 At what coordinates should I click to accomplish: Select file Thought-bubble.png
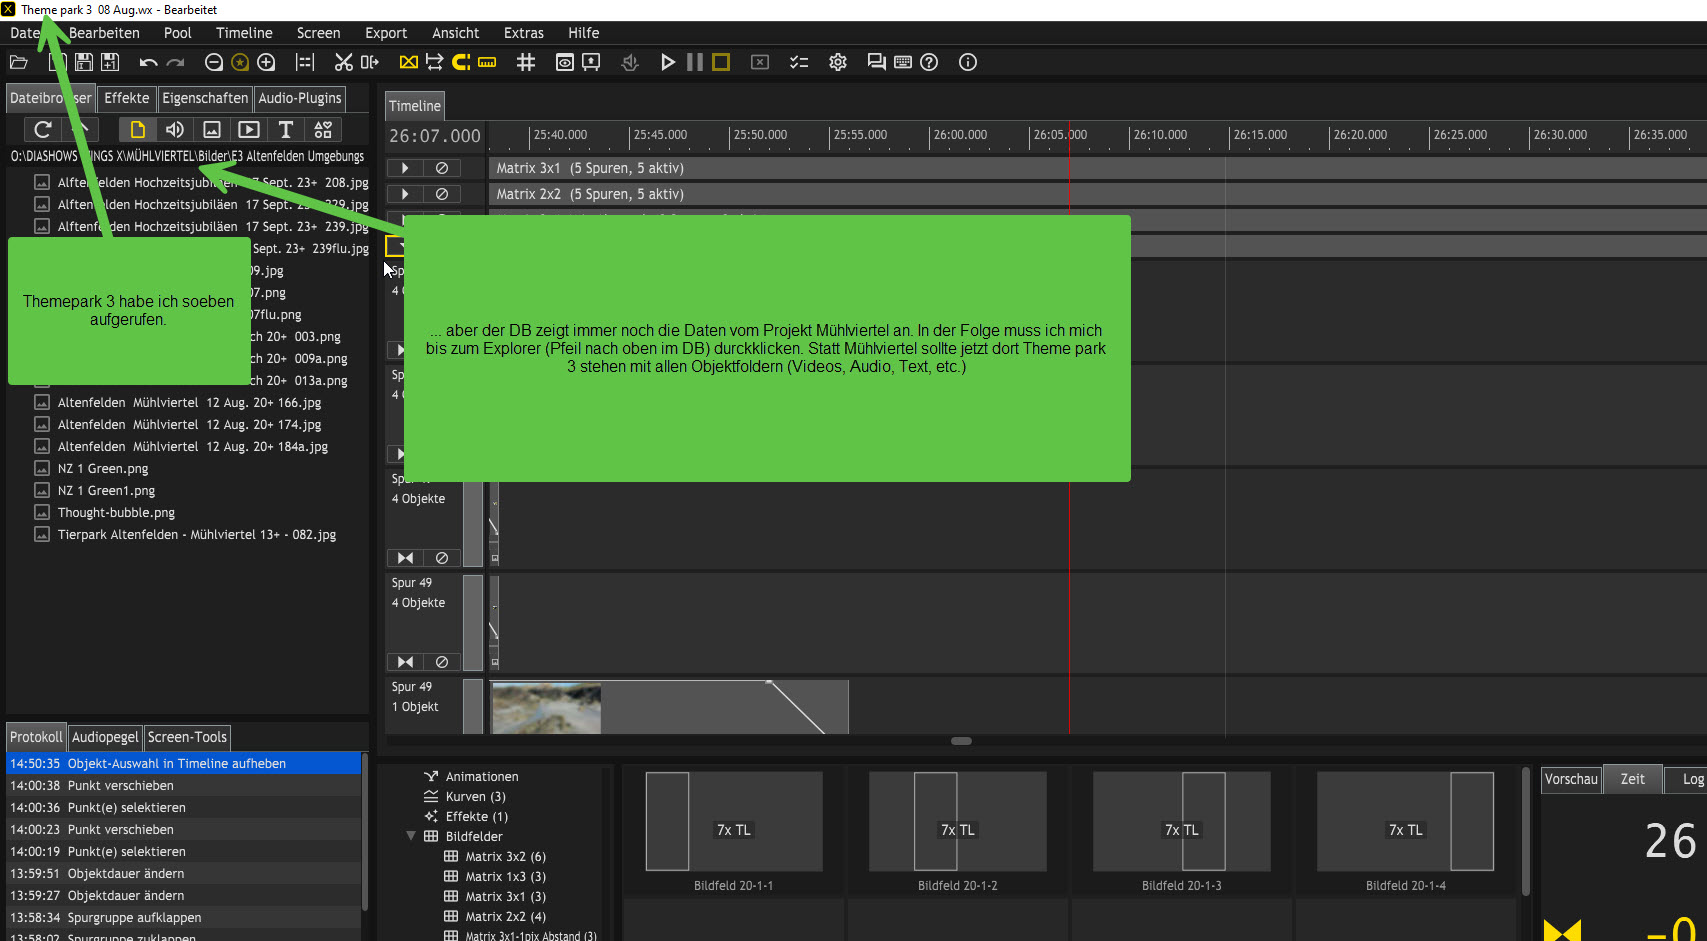[x=116, y=512]
